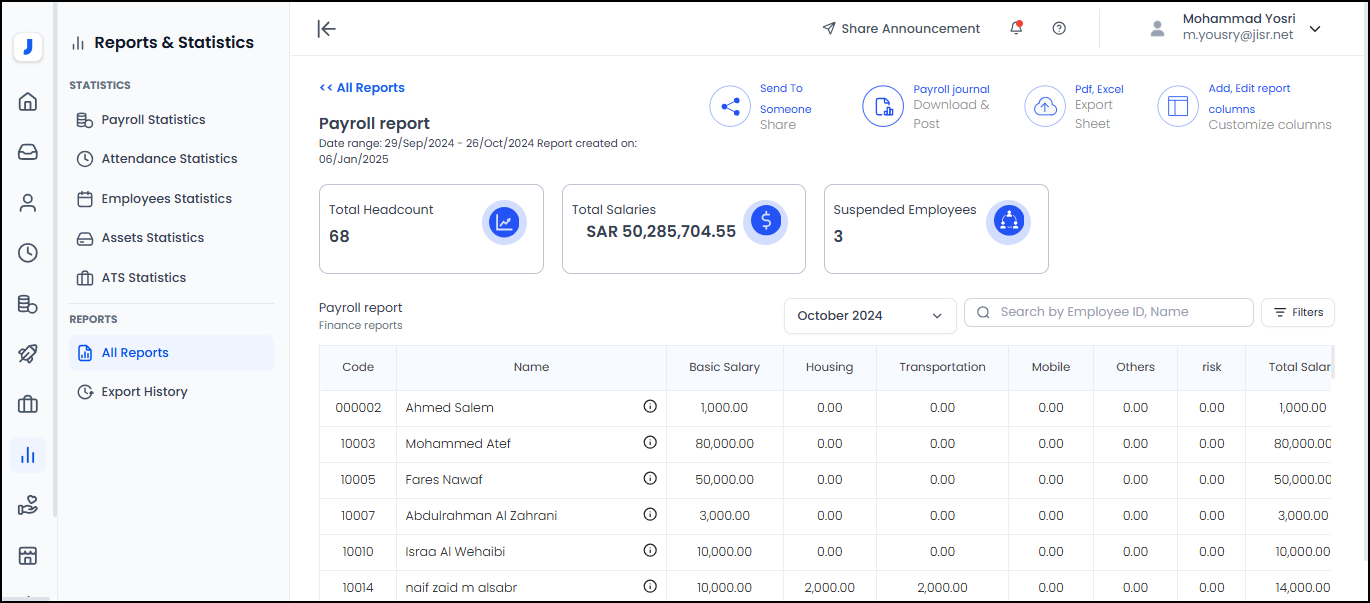Click the Payroll journal download icon
The height and width of the screenshot is (603, 1370).
[883, 106]
